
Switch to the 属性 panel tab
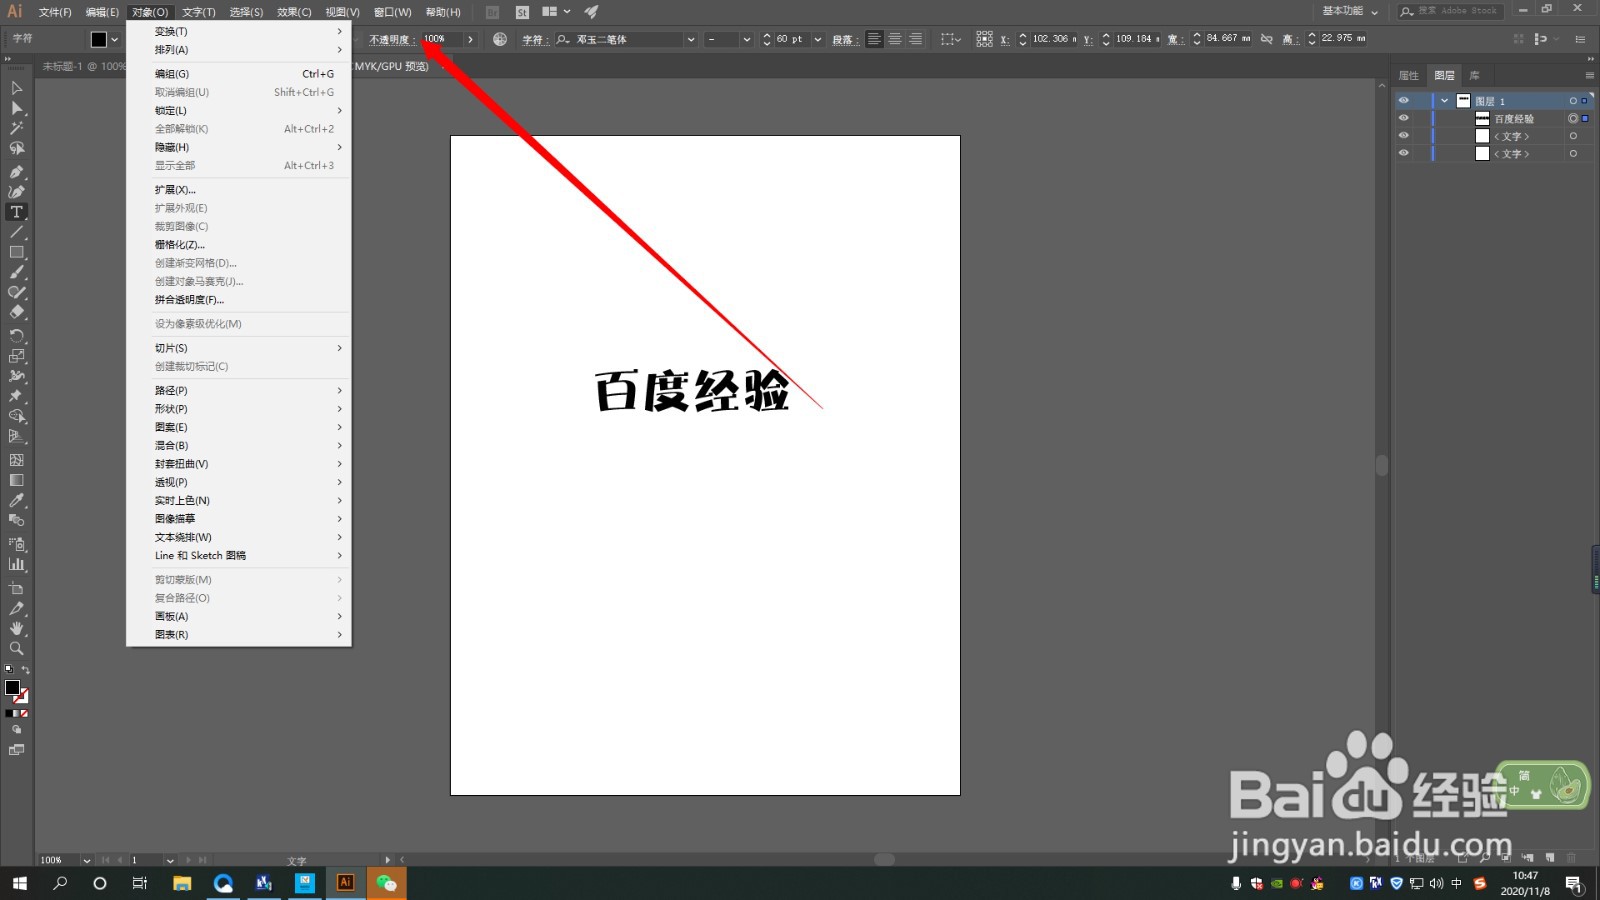[1409, 75]
